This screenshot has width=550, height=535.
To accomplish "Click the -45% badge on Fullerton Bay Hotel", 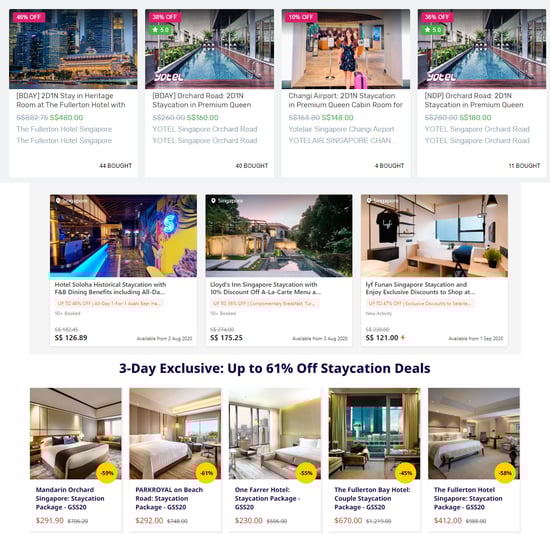I will click(x=405, y=473).
